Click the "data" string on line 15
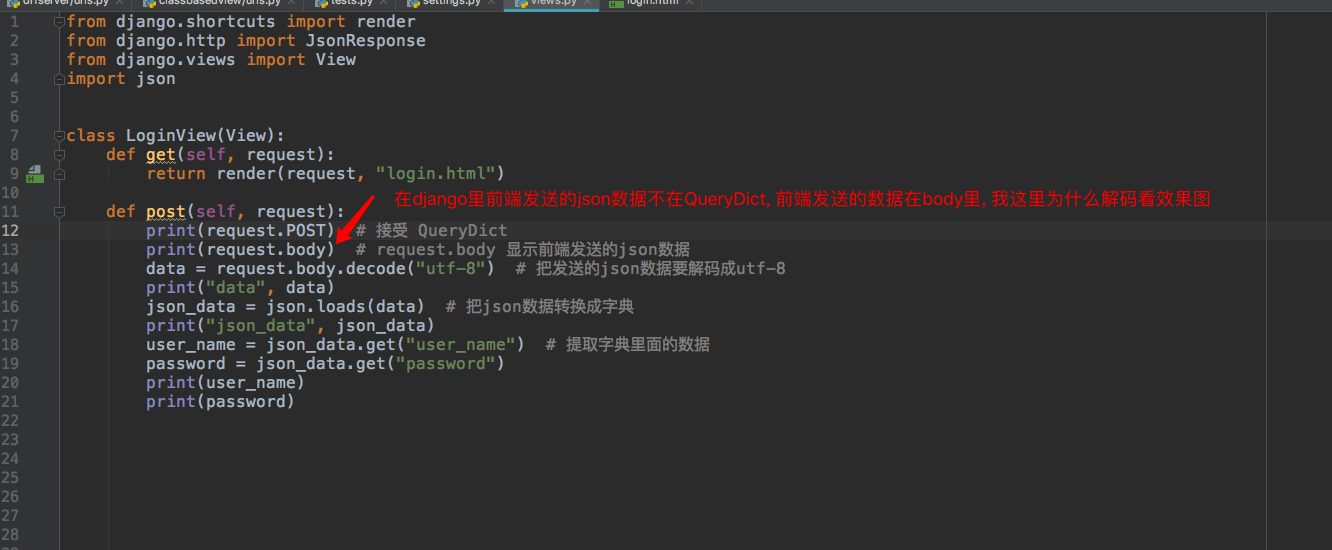This screenshot has height=550, width=1332. [x=235, y=287]
